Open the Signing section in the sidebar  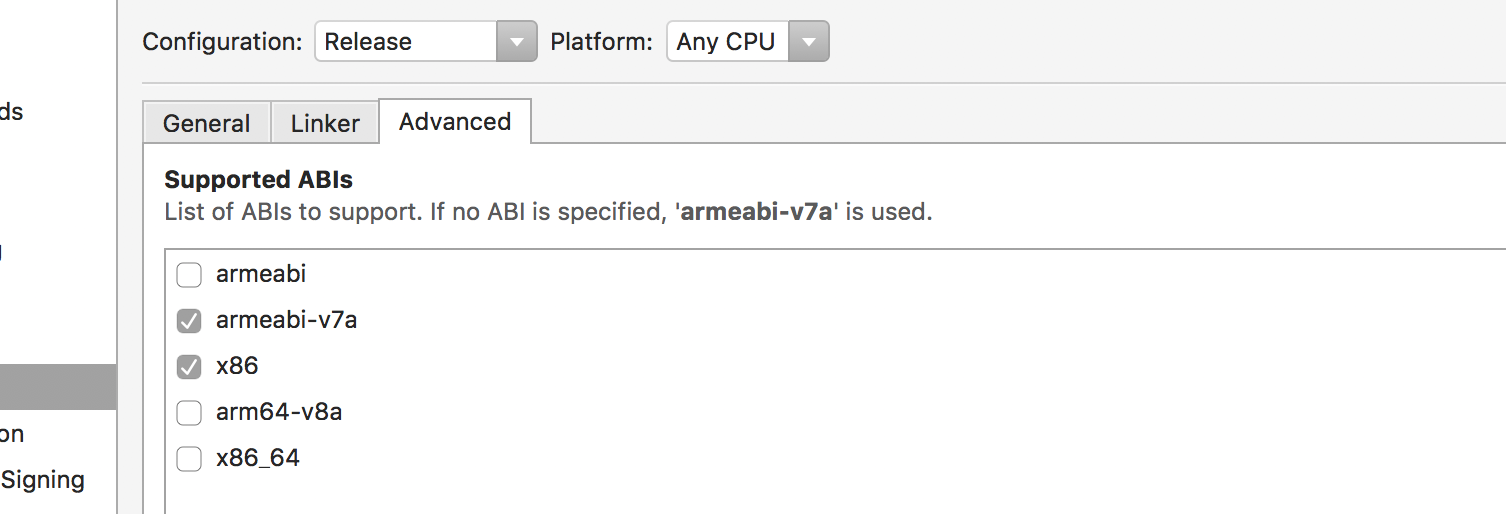(43, 480)
